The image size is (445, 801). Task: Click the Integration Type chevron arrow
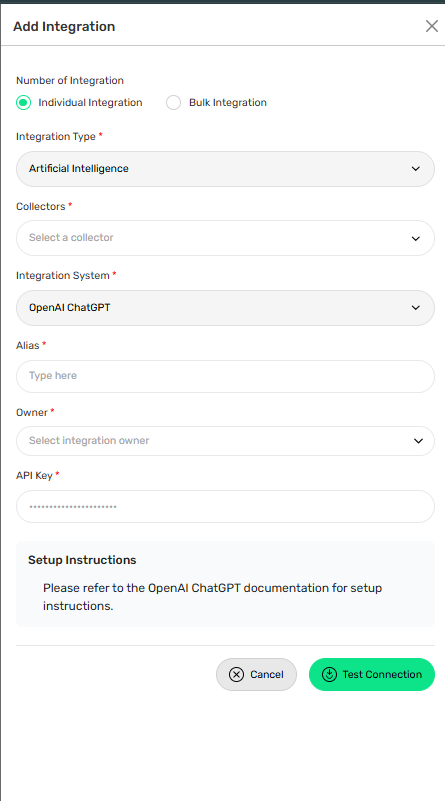[x=416, y=169]
